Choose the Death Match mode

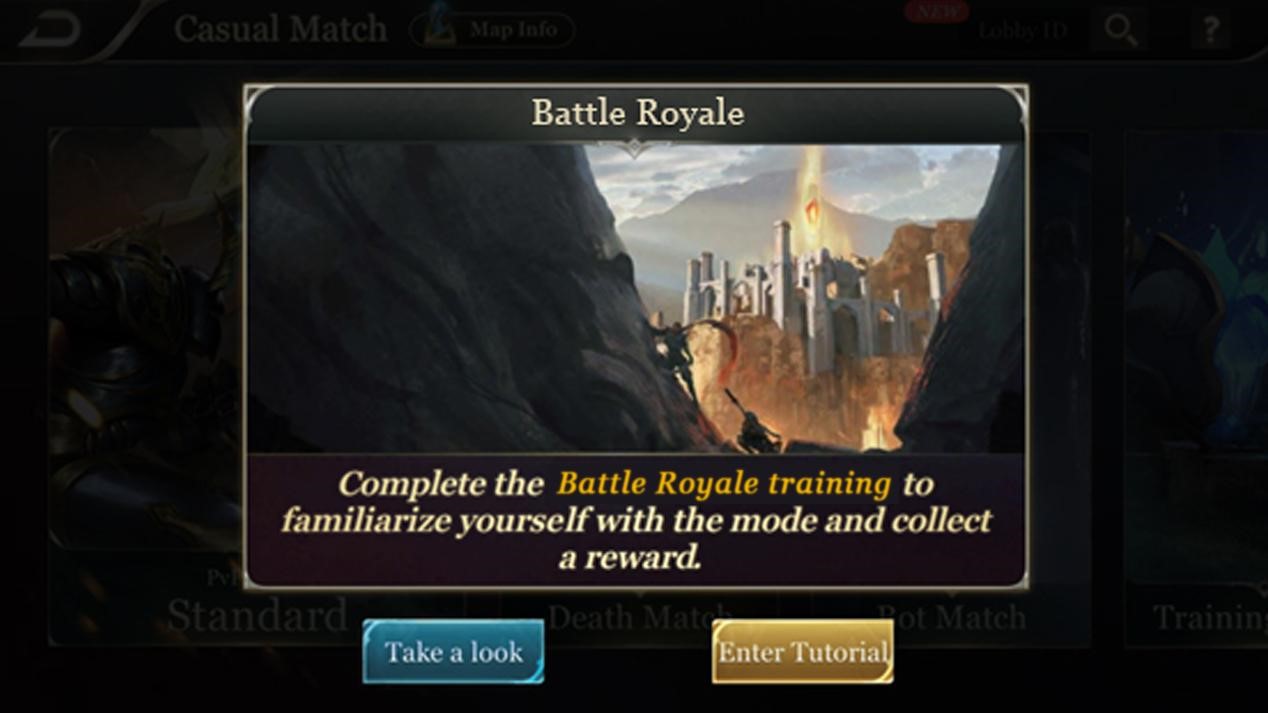[640, 617]
